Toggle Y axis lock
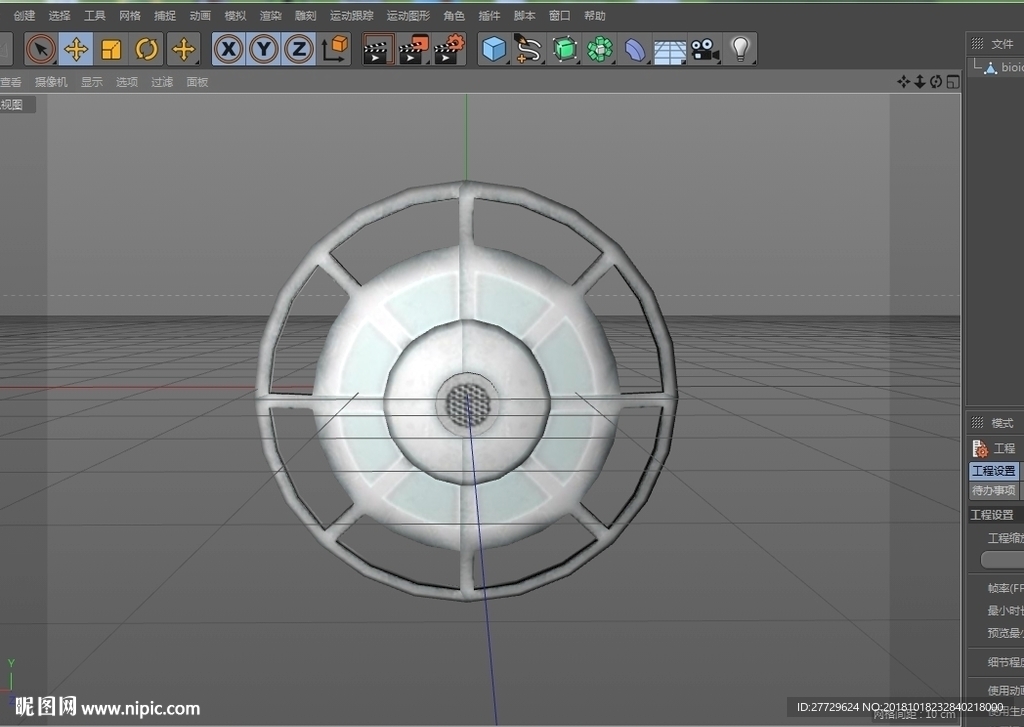This screenshot has height=727, width=1024. click(x=264, y=49)
